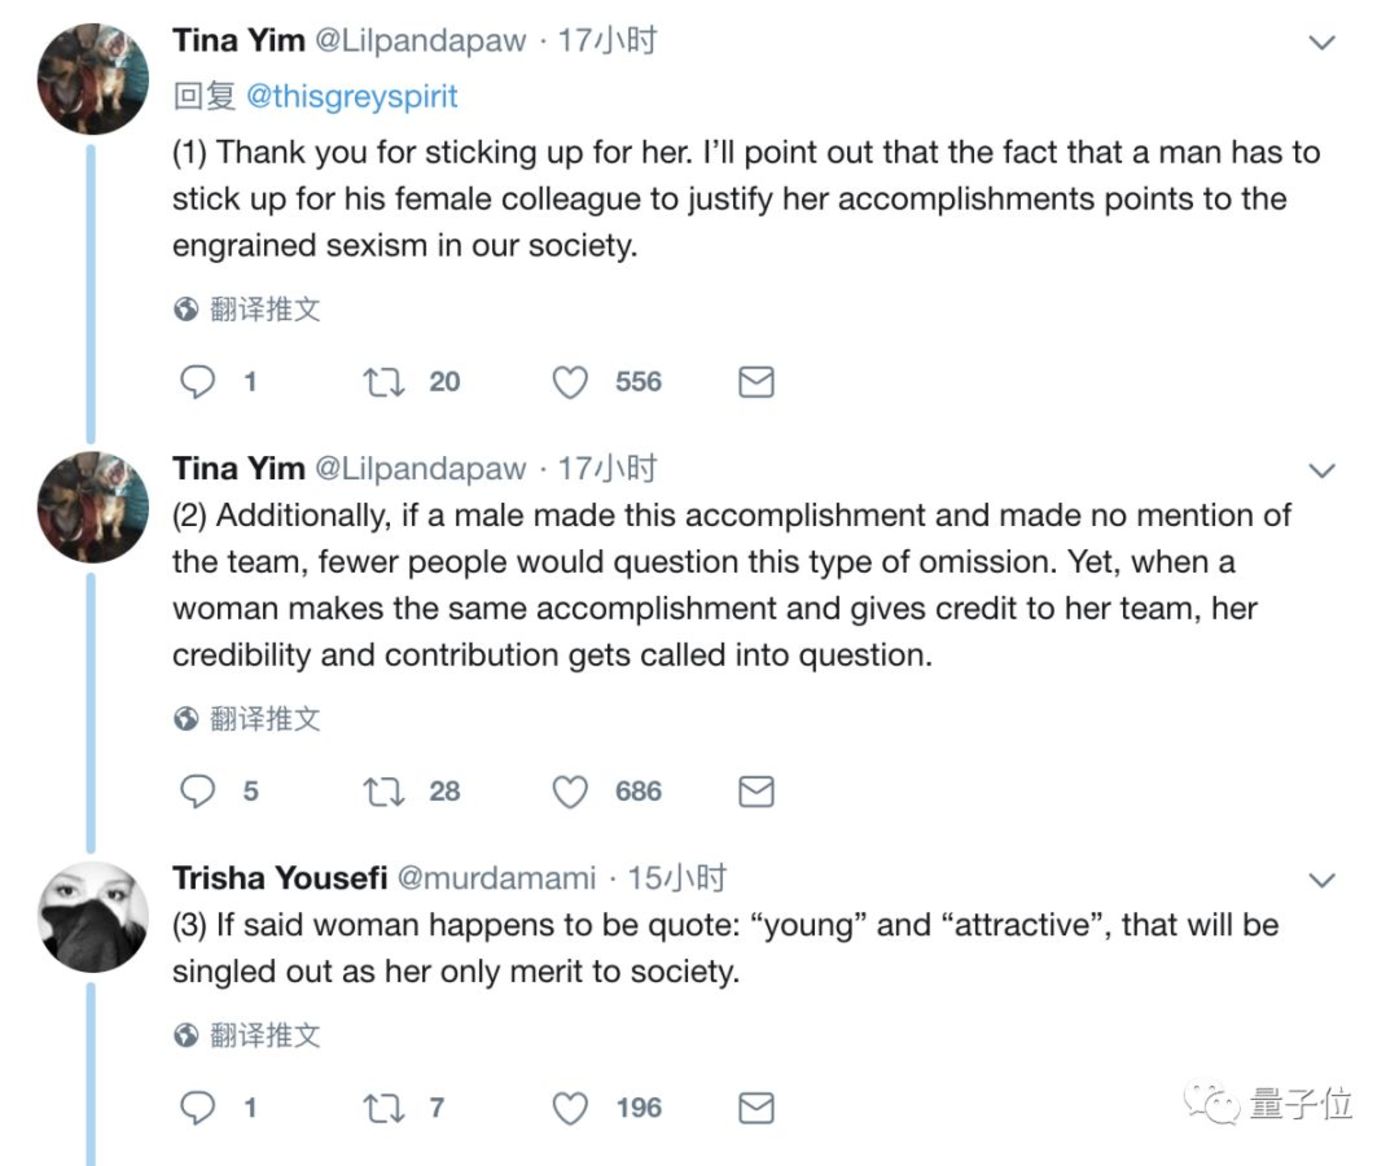
Task: Click envelope icon under second tweet
Action: tap(756, 792)
